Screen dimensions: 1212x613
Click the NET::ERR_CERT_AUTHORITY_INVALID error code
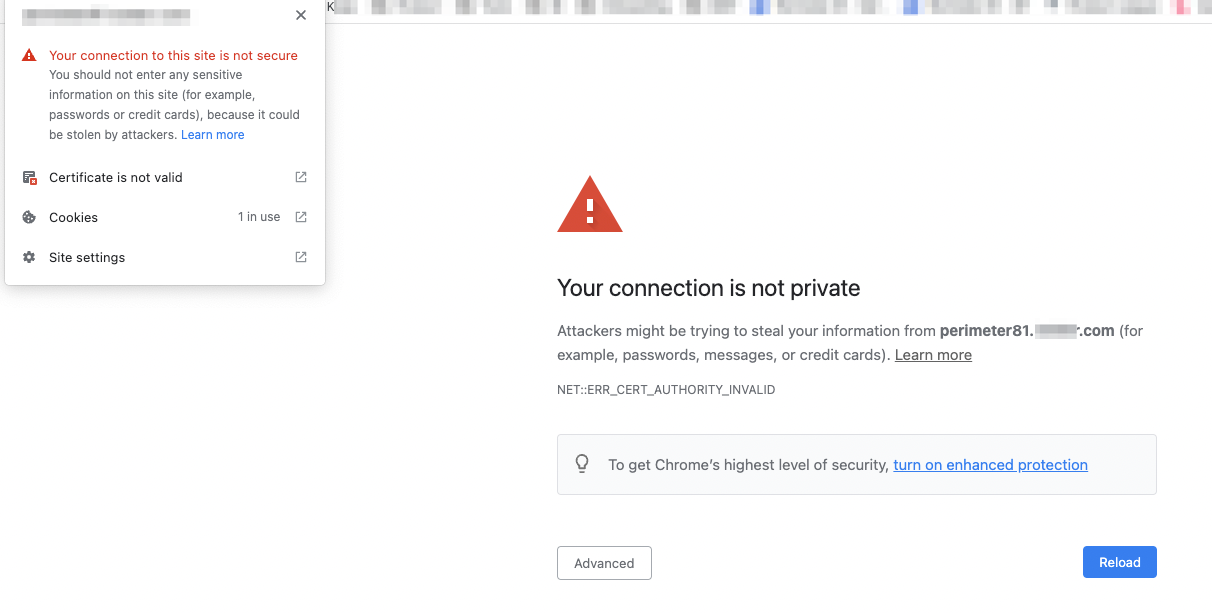(666, 390)
